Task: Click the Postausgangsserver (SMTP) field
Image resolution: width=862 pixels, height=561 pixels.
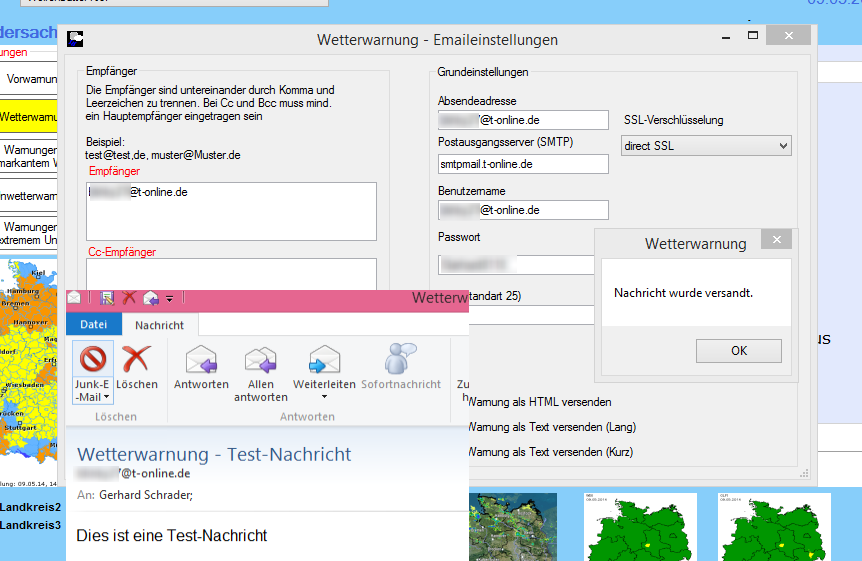Action: (522, 164)
